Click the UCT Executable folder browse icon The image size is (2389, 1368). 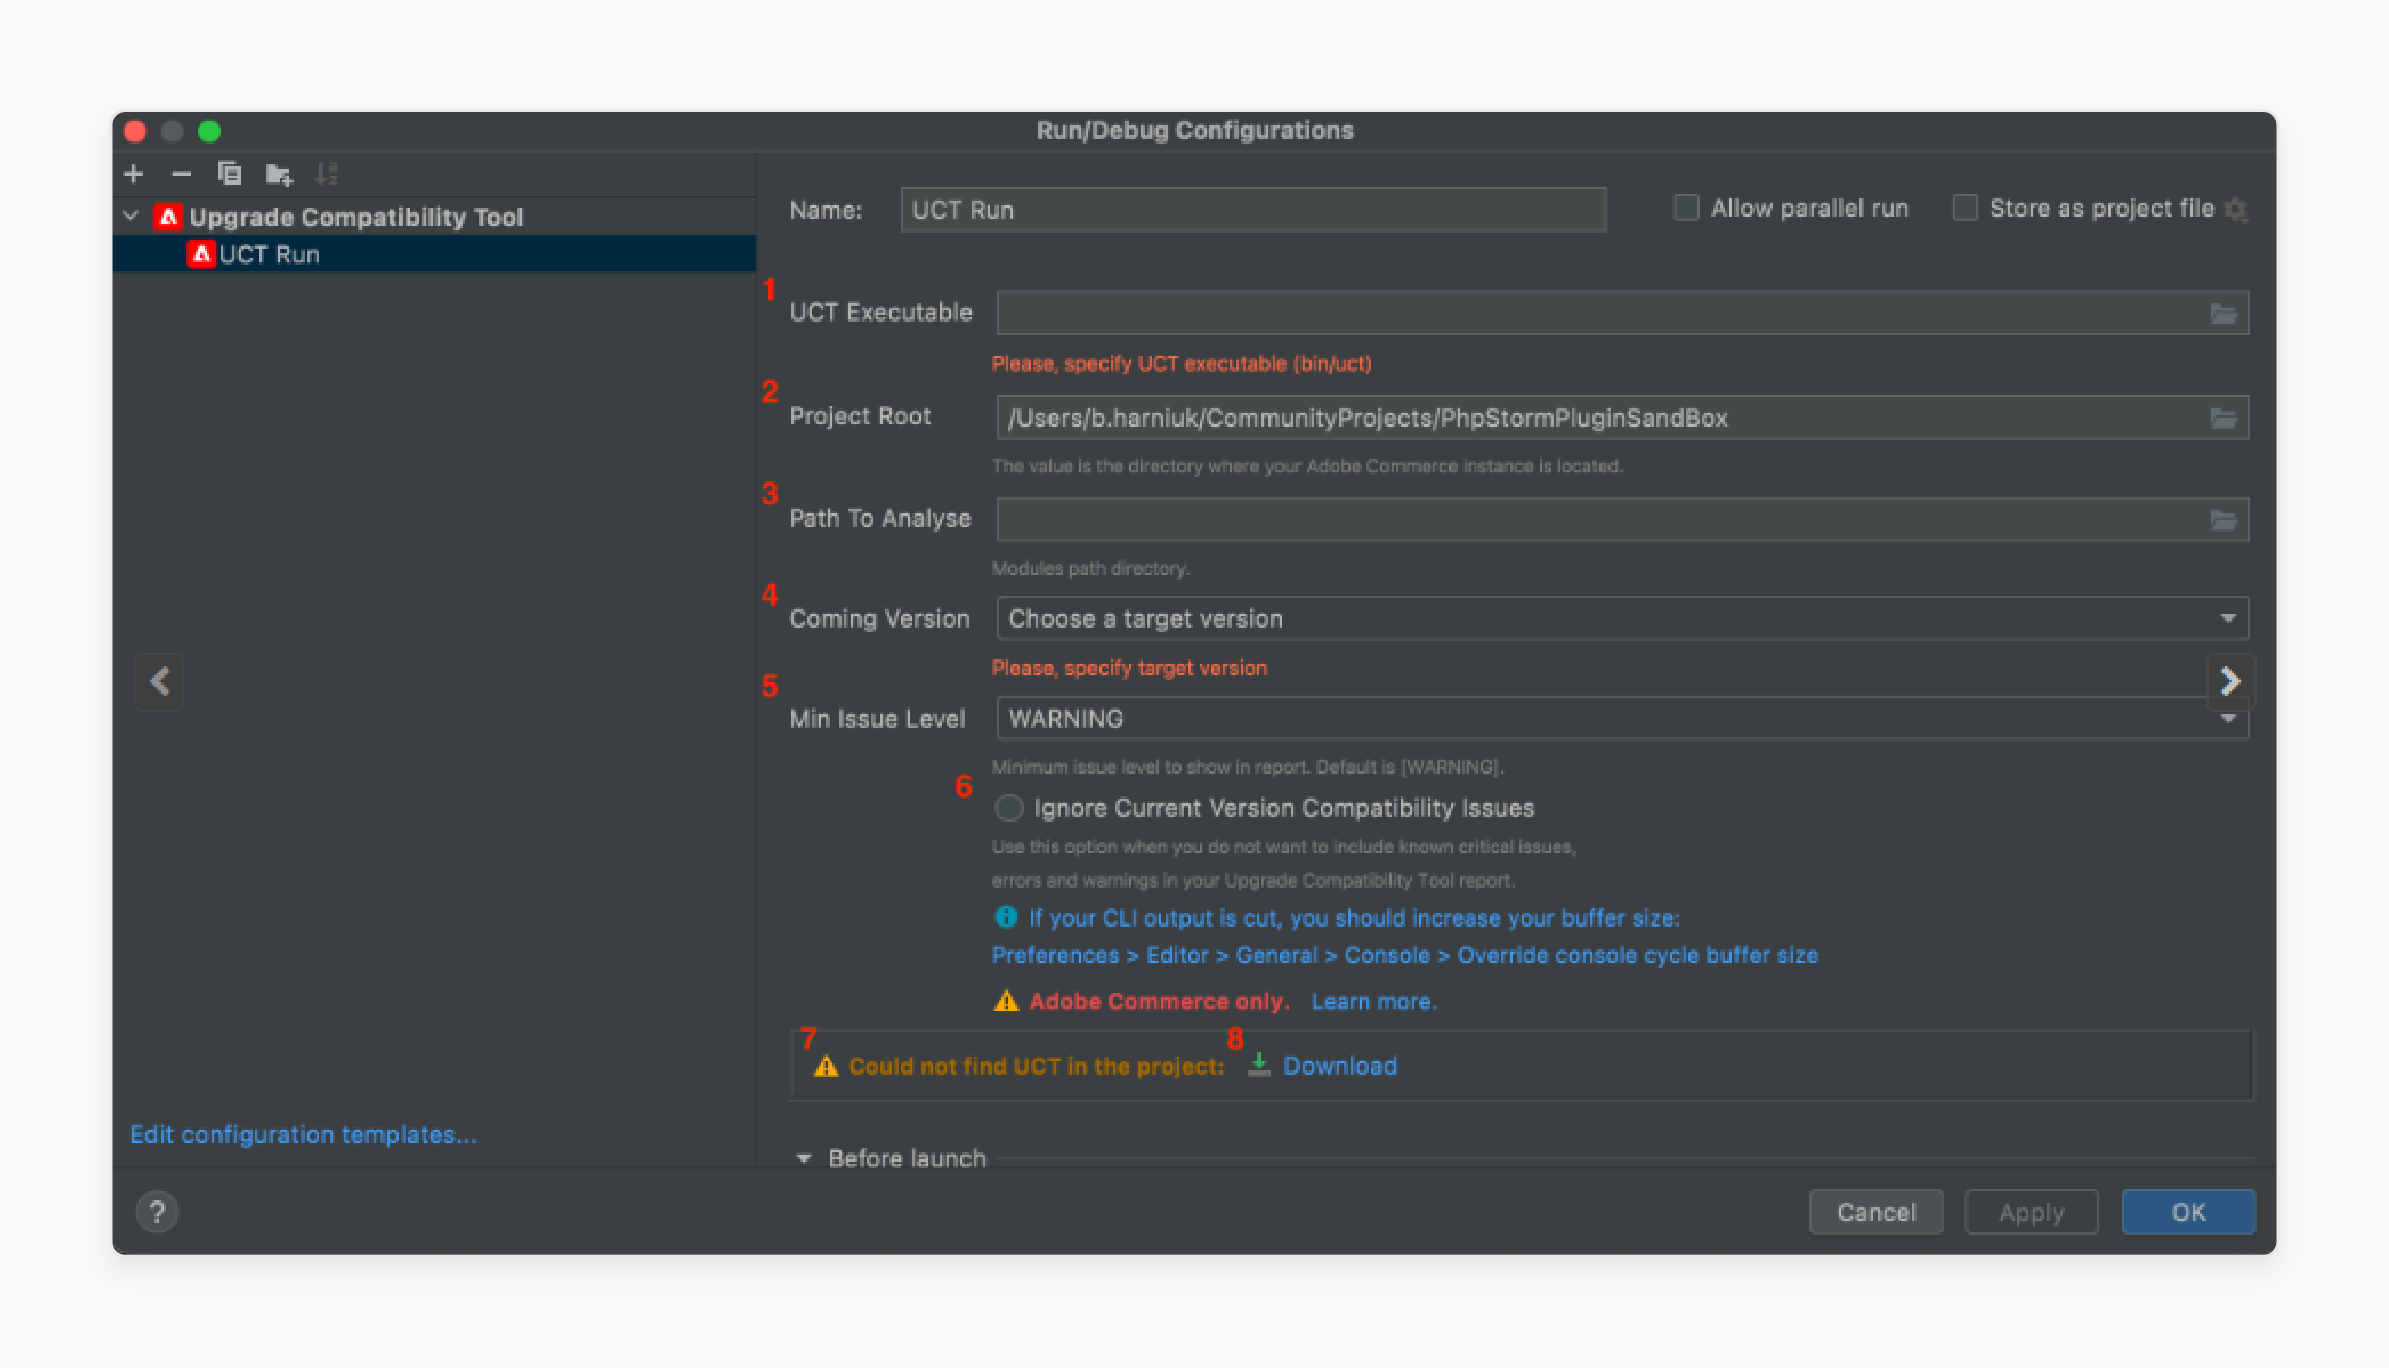[2225, 313]
